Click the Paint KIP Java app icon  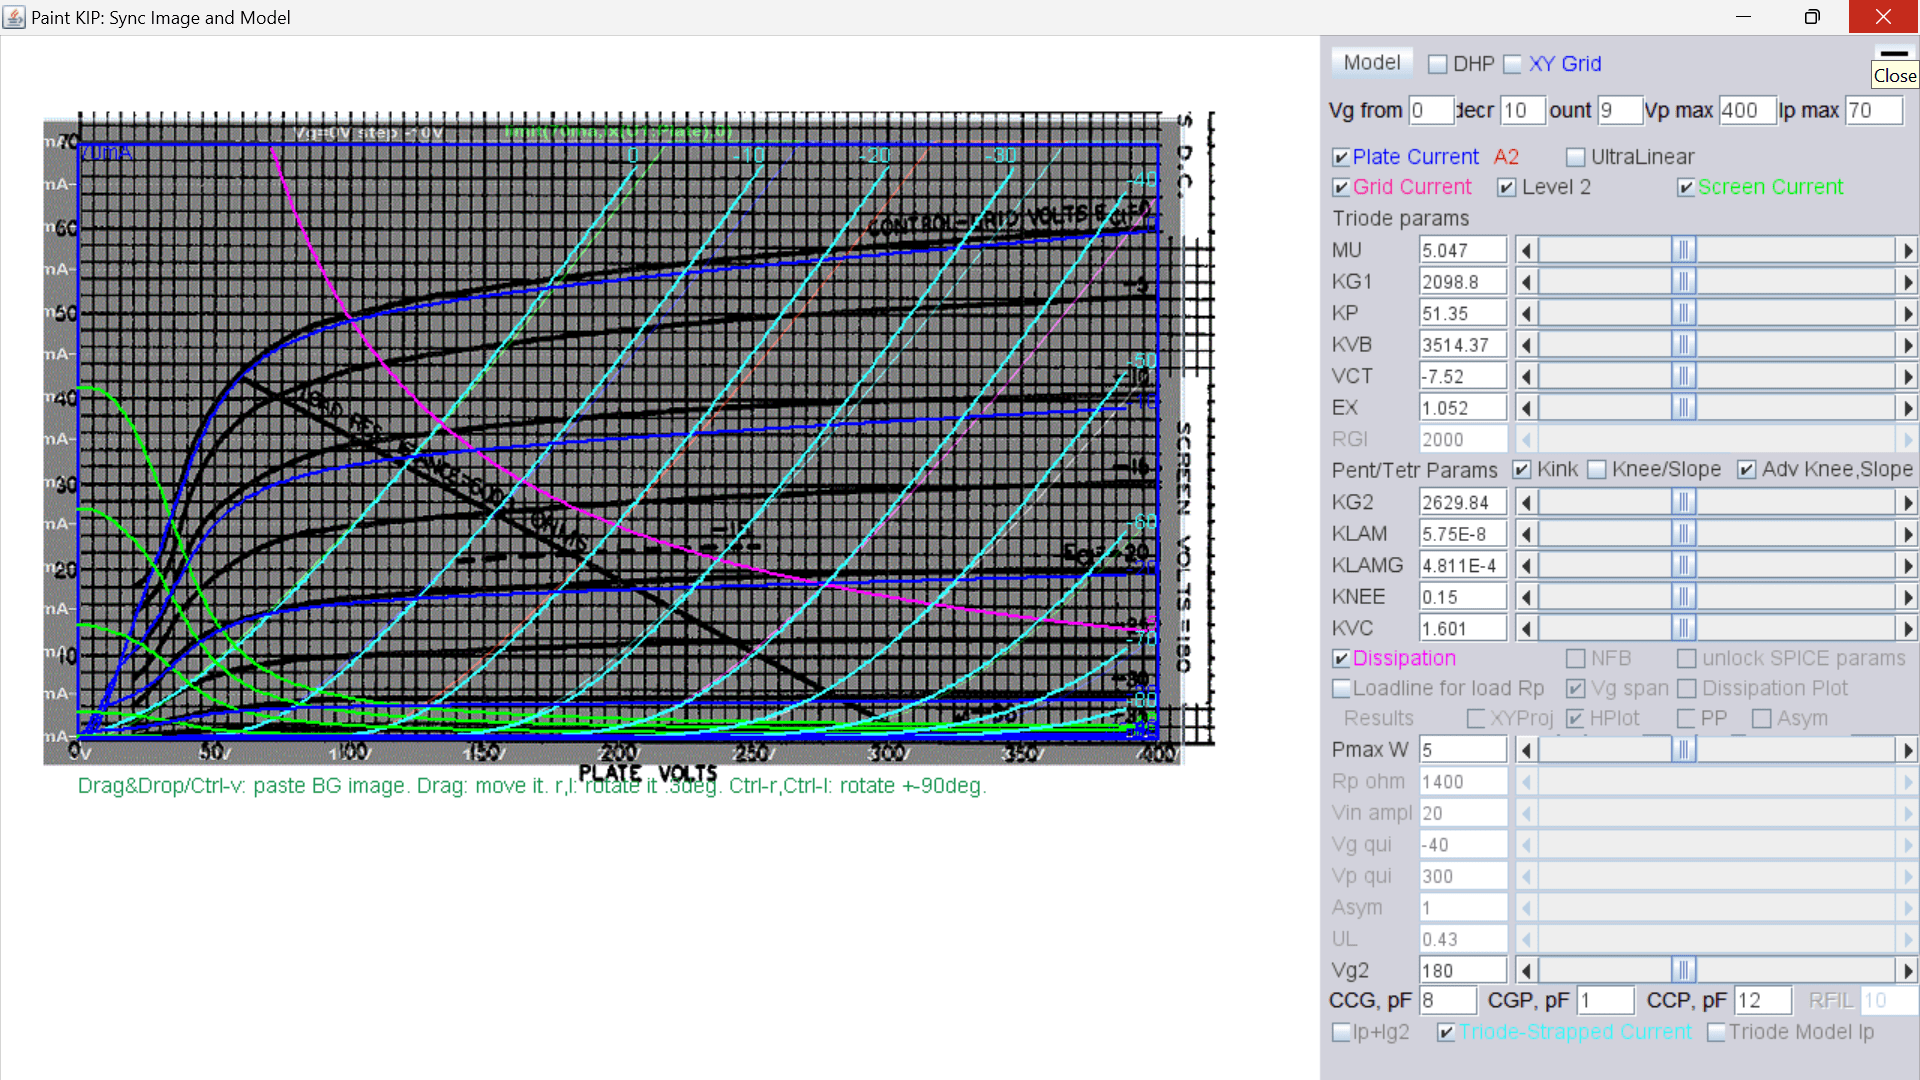coord(14,17)
